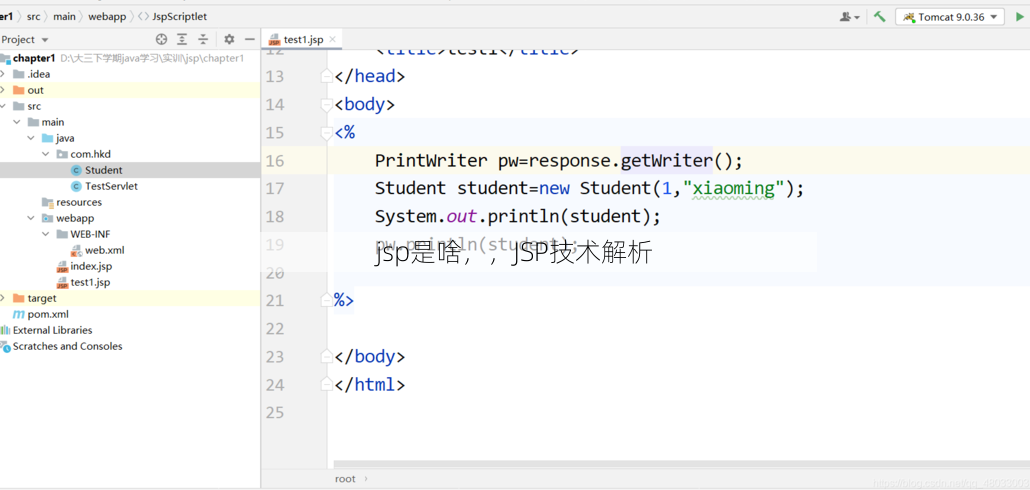Image resolution: width=1030 pixels, height=490 pixels.
Task: Click the locate/select opened file target icon
Action: pyautogui.click(x=161, y=39)
